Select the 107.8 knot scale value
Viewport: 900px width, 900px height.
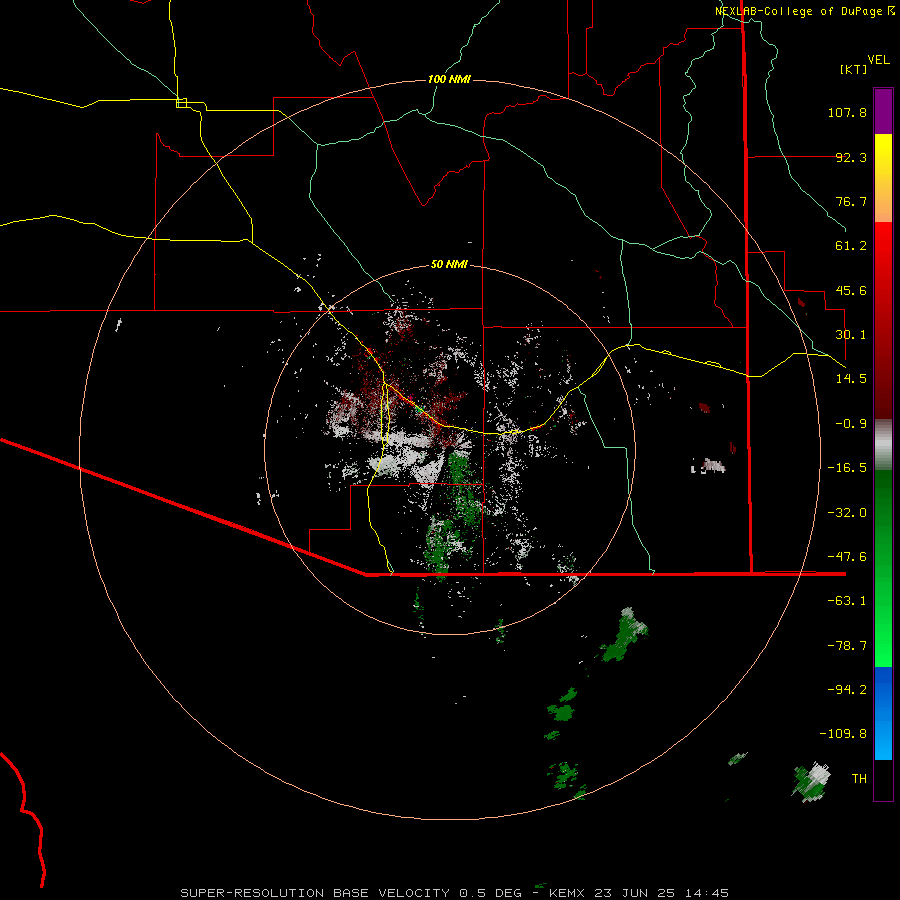click(x=847, y=112)
